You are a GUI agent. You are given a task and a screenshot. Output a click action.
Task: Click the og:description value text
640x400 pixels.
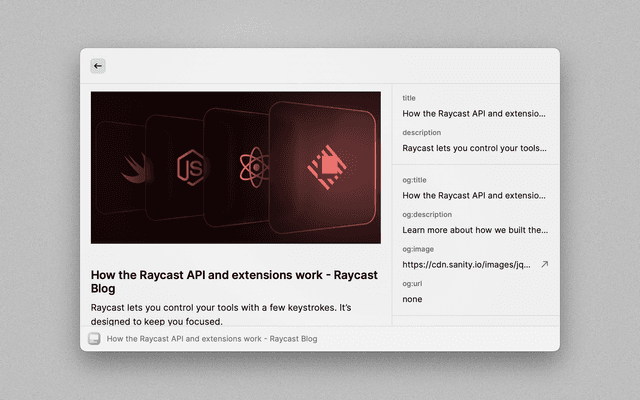coord(475,229)
